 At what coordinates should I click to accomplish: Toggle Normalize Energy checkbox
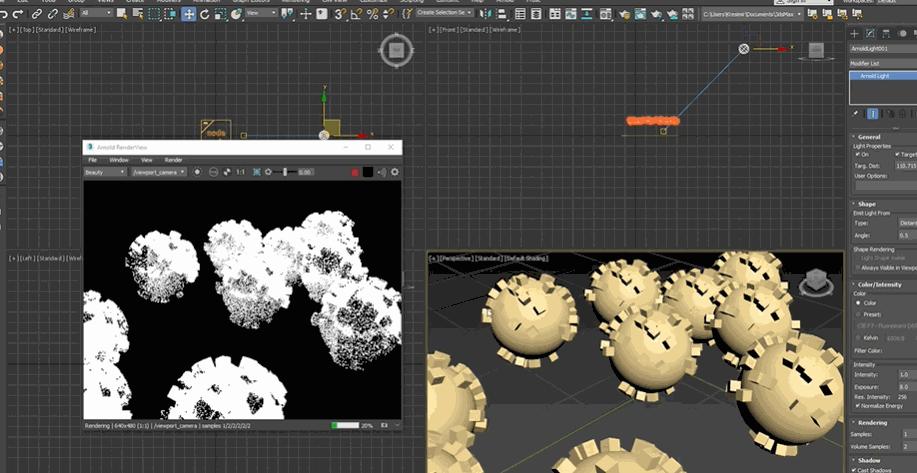click(858, 405)
